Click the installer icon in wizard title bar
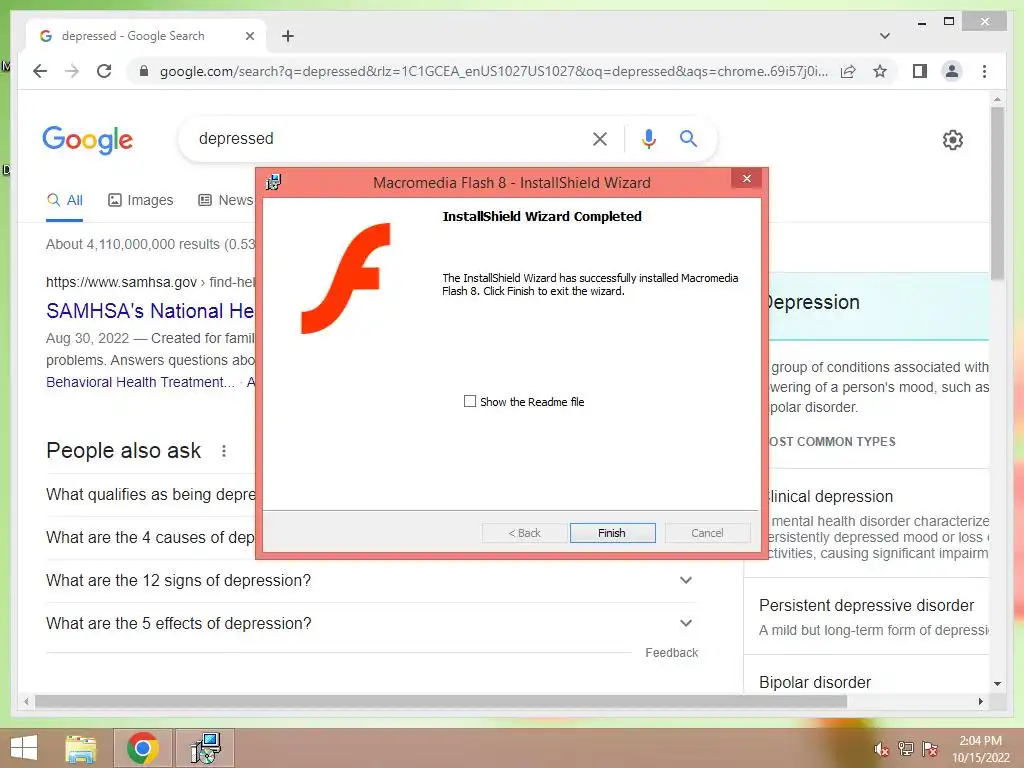Screen dimensions: 1024x768 click(274, 182)
